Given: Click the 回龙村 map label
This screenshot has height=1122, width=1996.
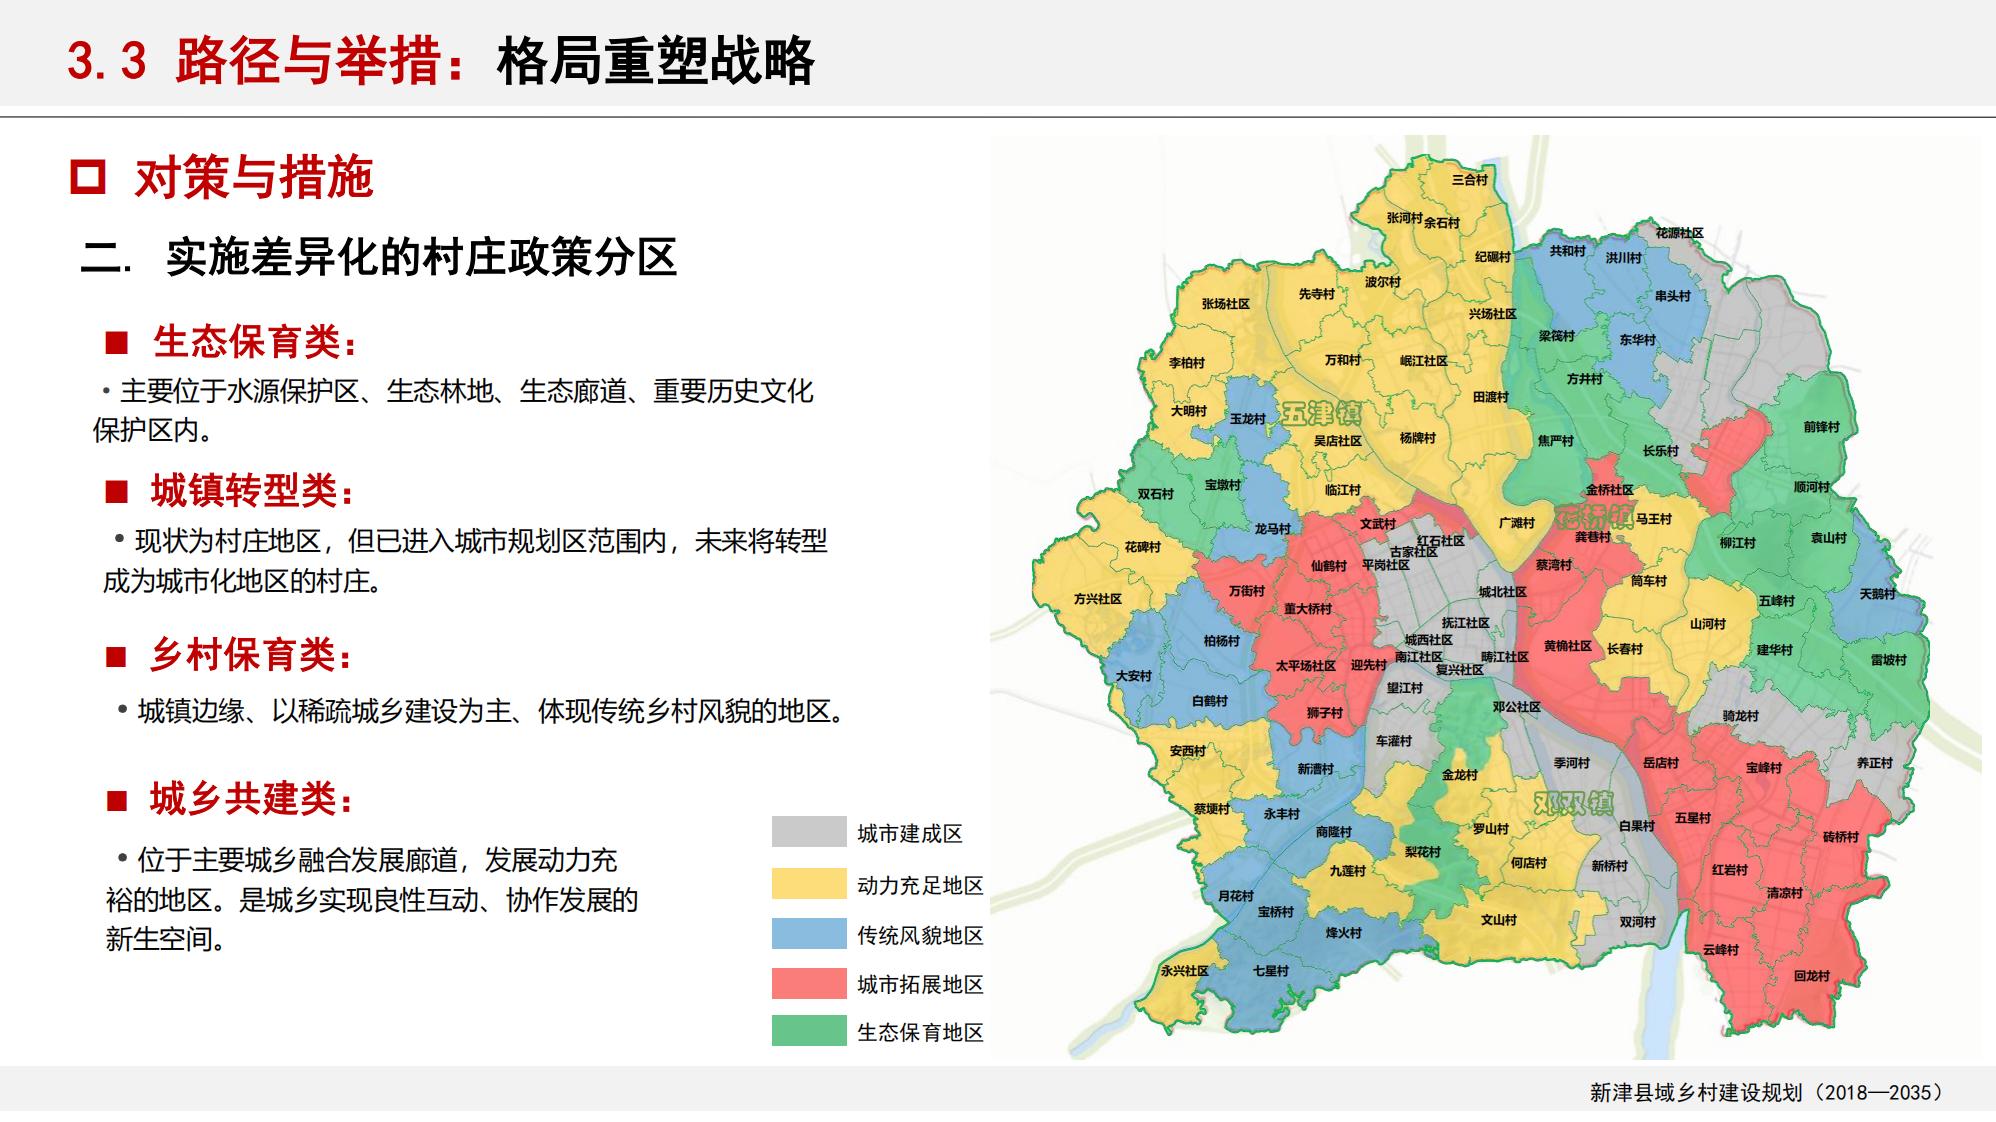Looking at the screenshot, I should (1812, 976).
